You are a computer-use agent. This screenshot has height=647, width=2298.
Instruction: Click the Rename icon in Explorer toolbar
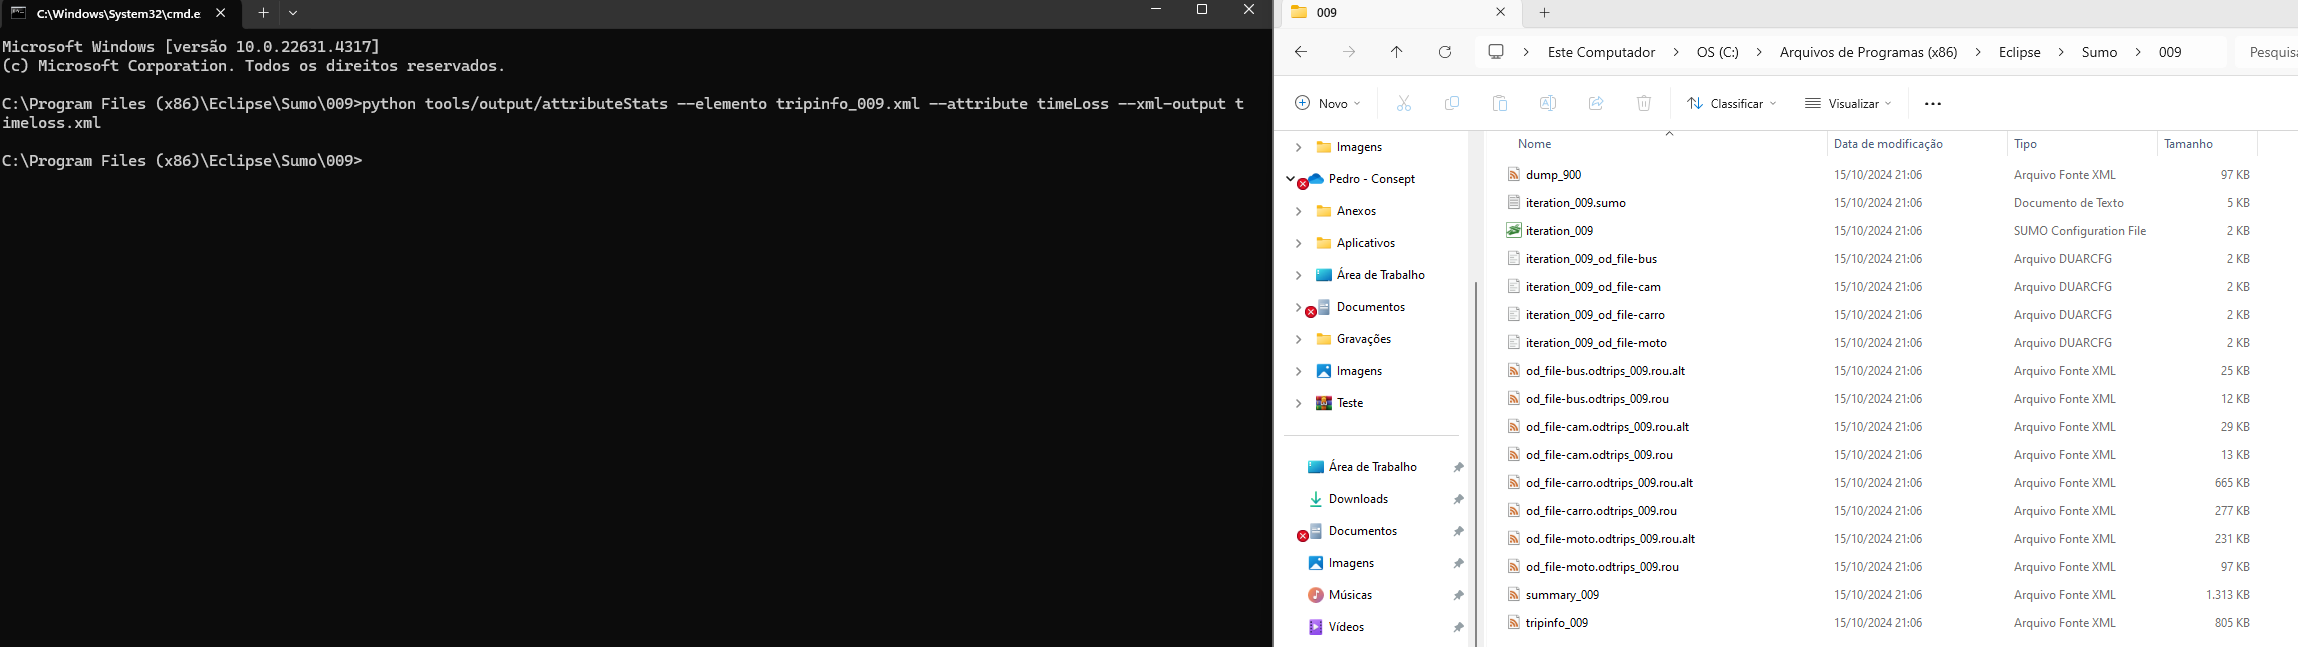pyautogui.click(x=1547, y=103)
